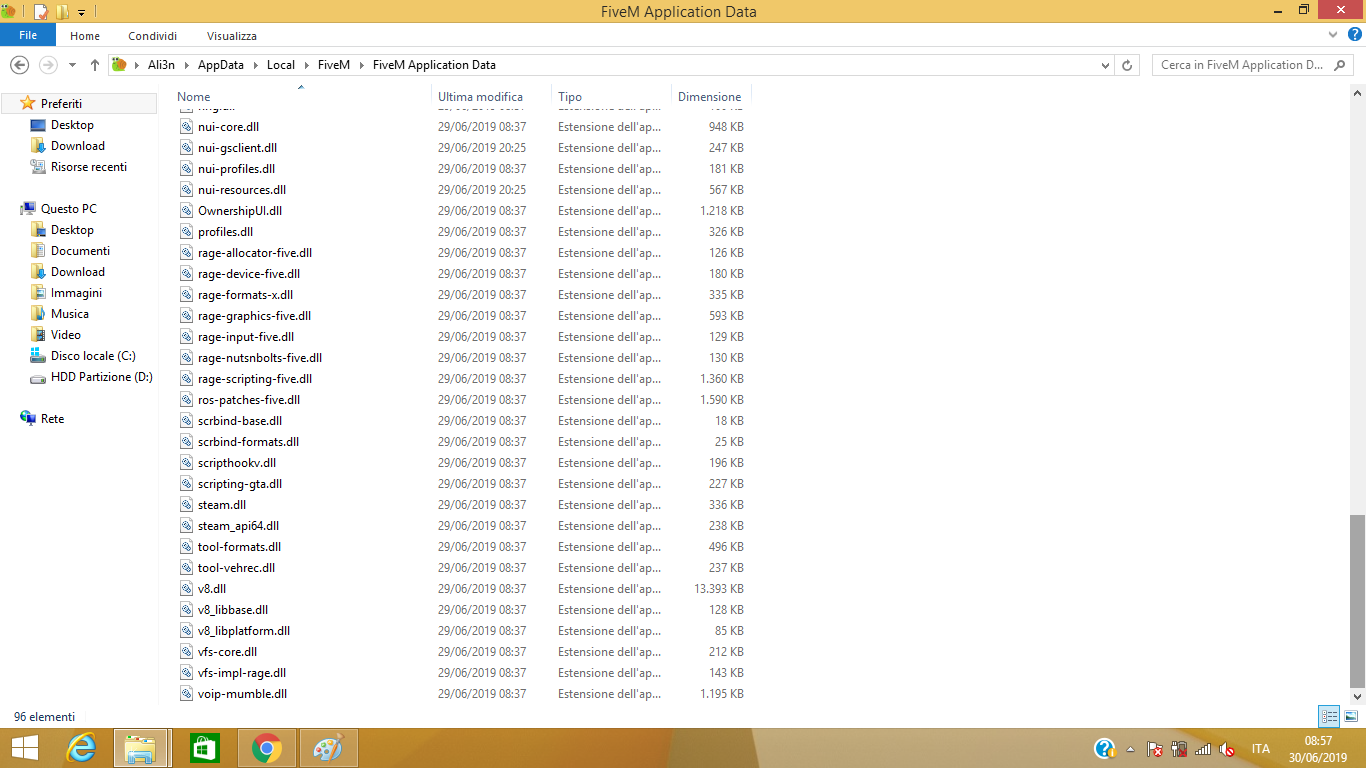This screenshot has height=768, width=1366.
Task: Select Preferiti in the navigation pane
Action: coord(62,103)
